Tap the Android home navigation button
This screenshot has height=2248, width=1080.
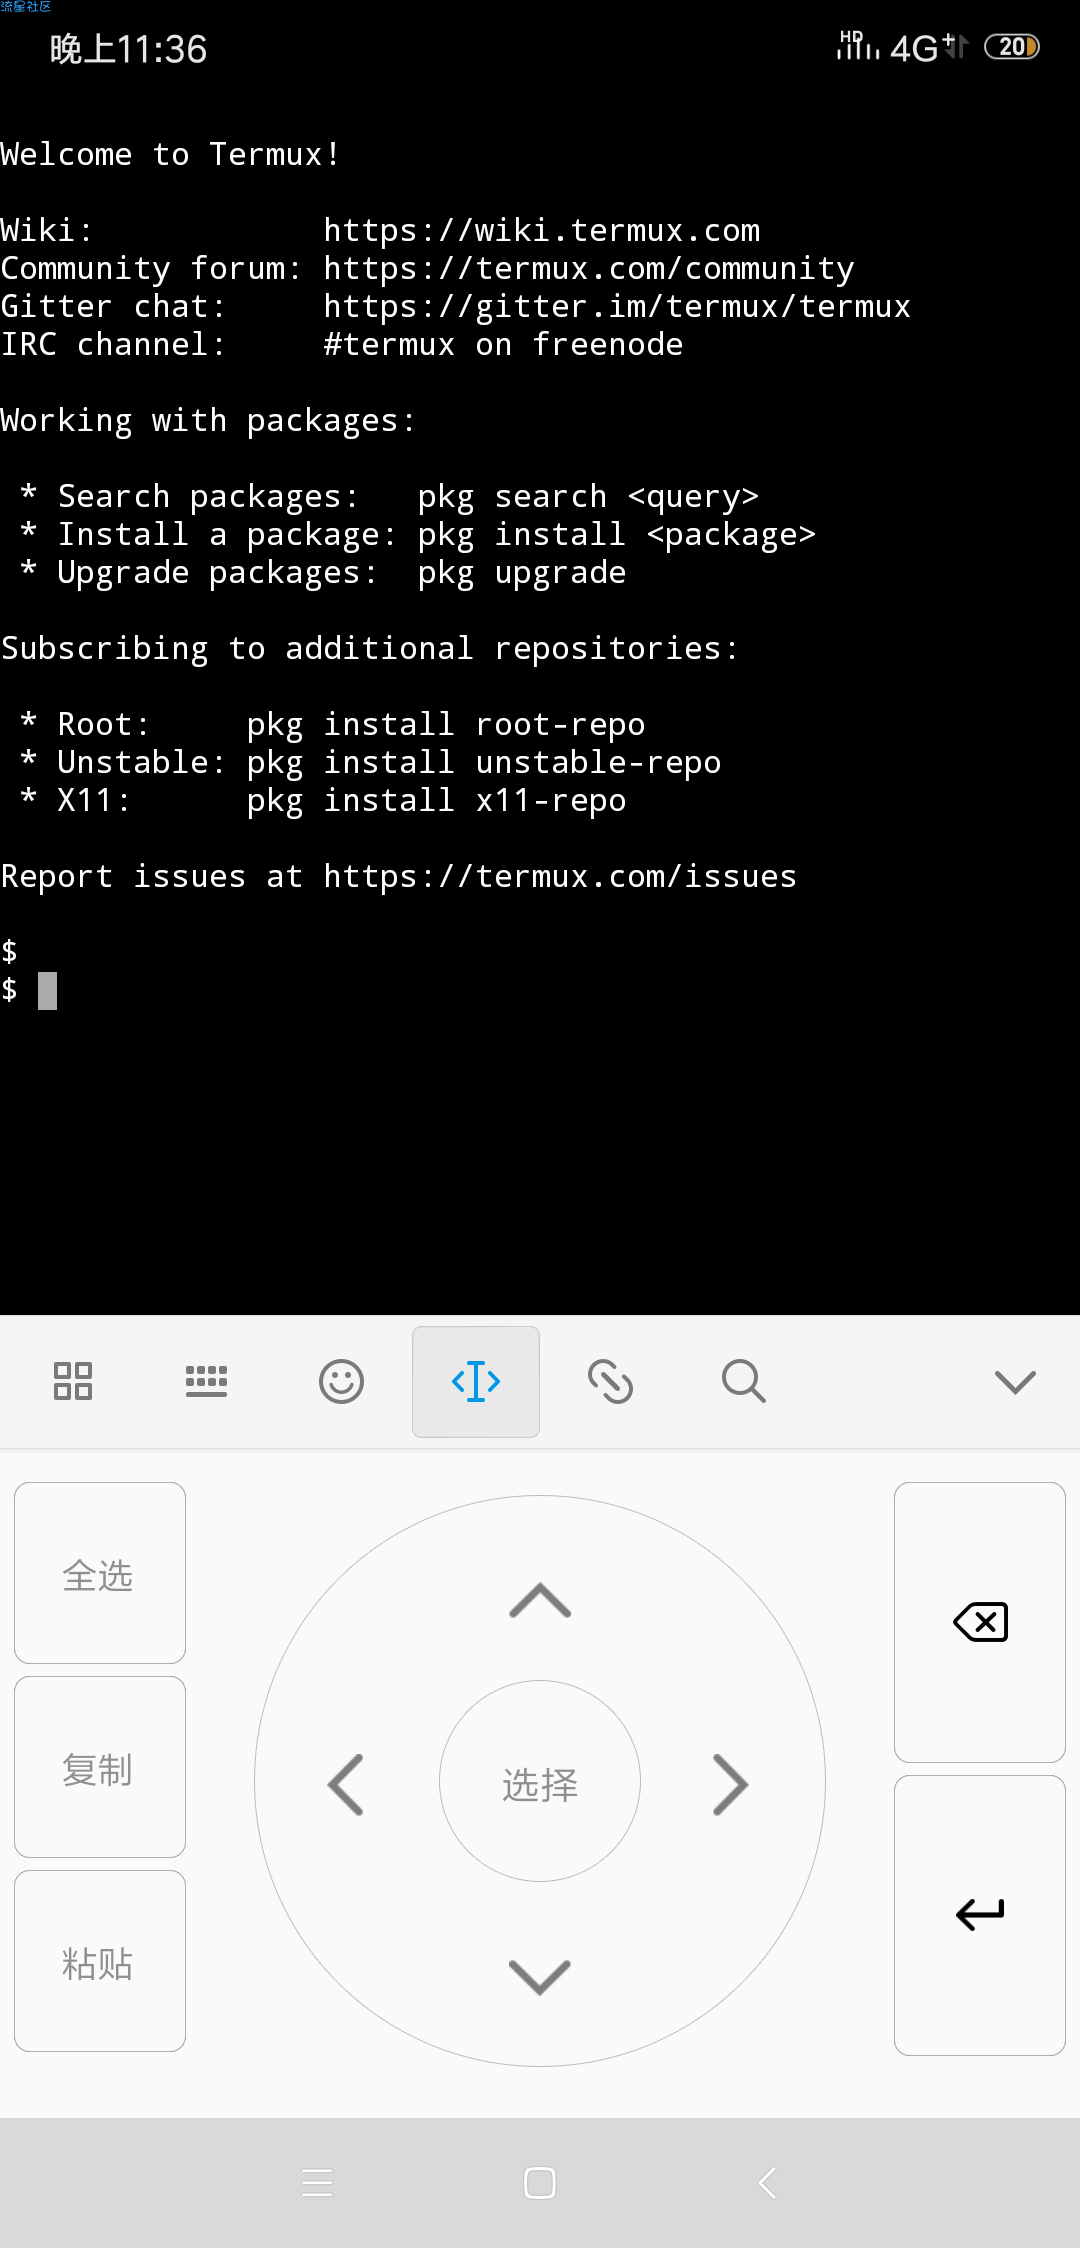[x=540, y=2183]
